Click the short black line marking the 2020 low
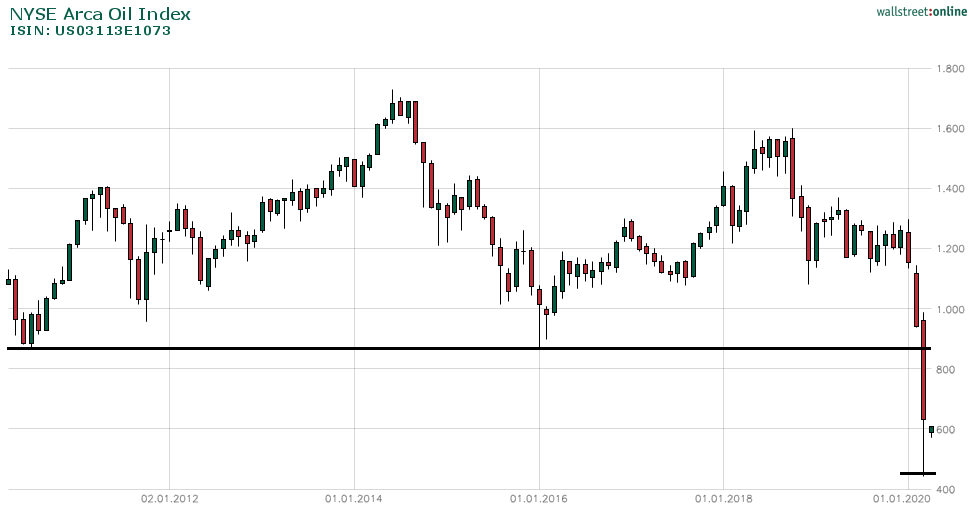Screen dimensions: 976x510 click(917, 473)
